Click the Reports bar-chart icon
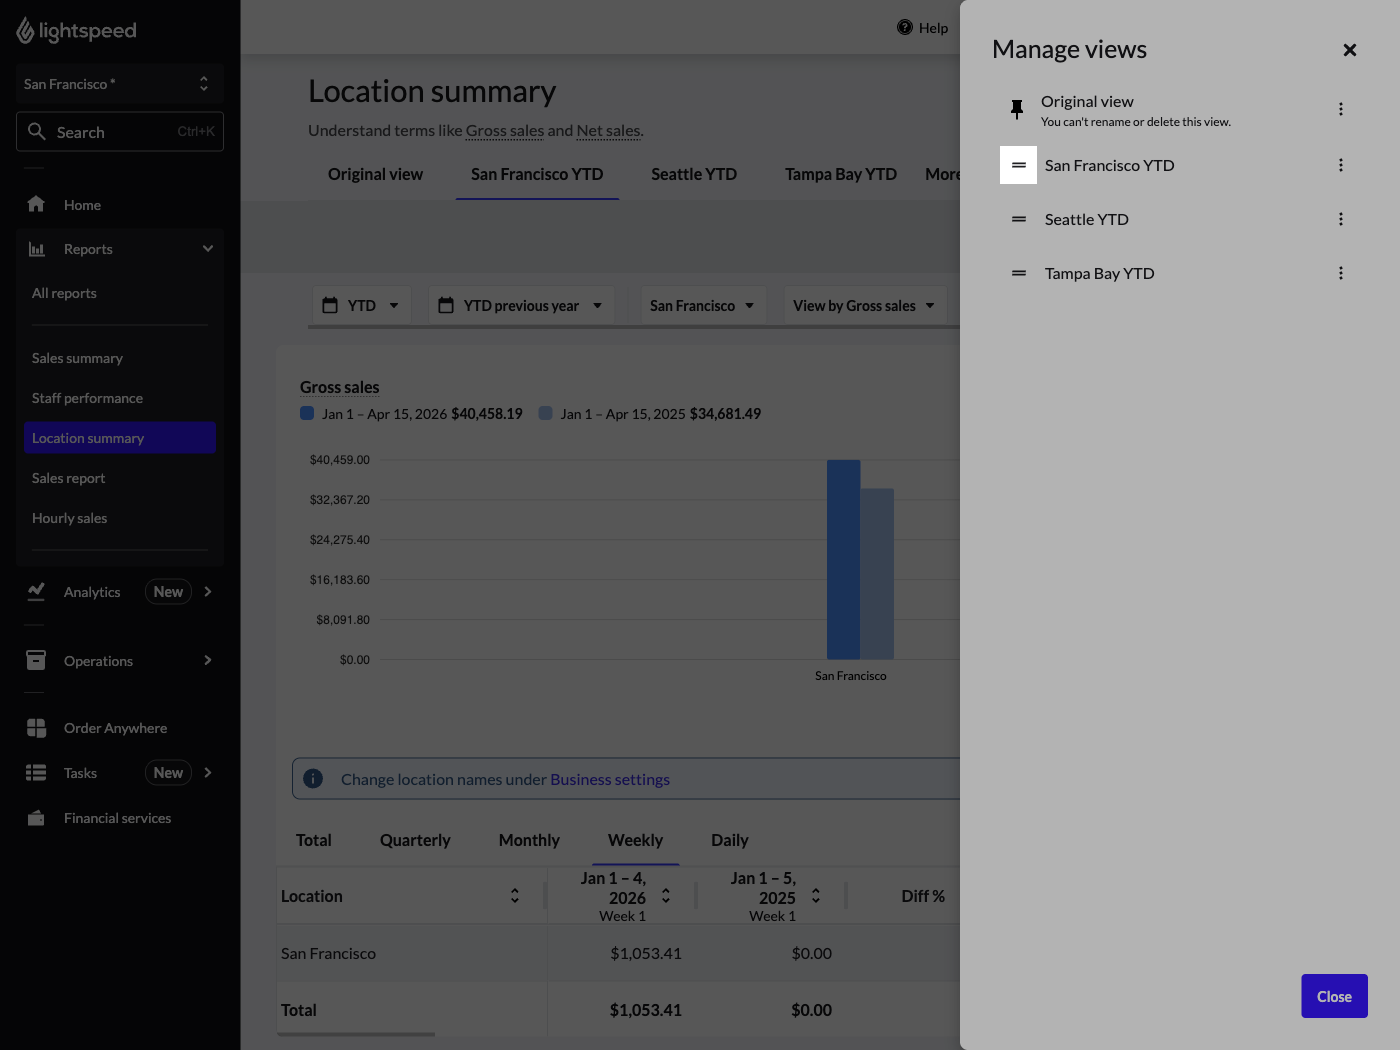 (x=36, y=248)
